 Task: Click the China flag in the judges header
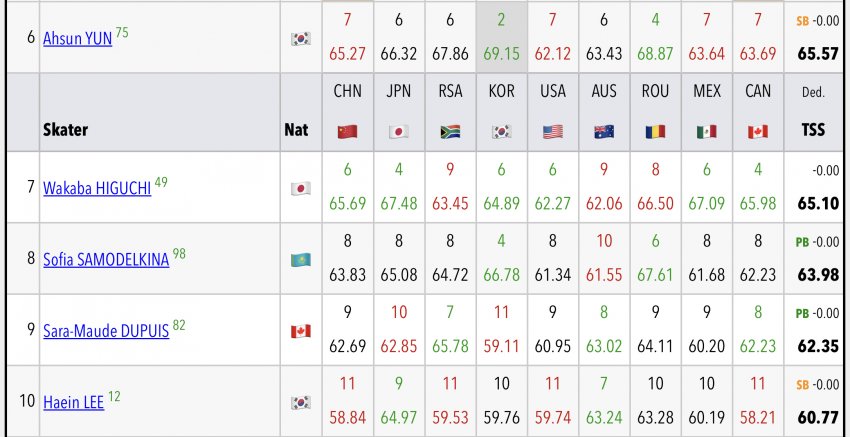click(x=347, y=131)
